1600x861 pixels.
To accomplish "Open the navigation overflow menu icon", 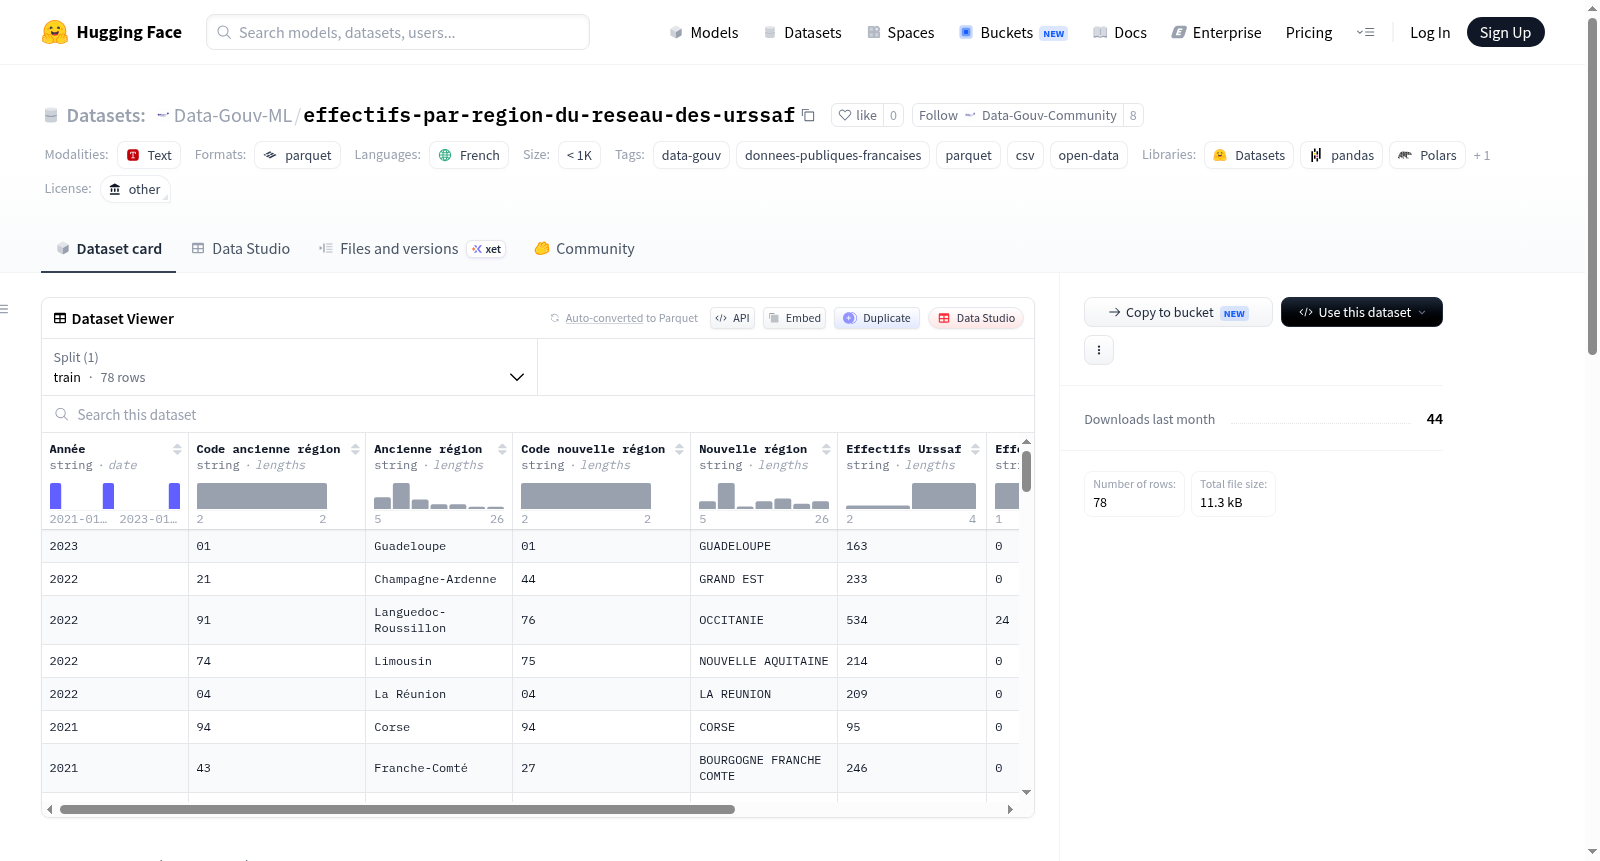I will (x=1365, y=32).
